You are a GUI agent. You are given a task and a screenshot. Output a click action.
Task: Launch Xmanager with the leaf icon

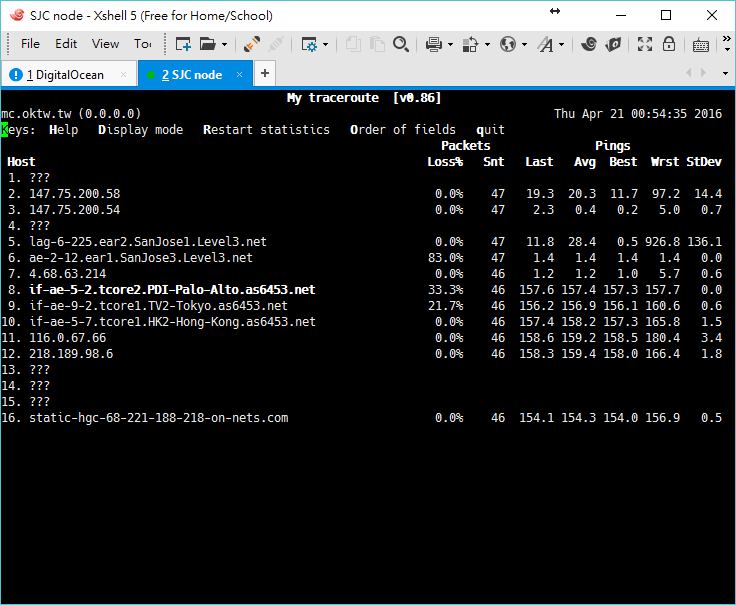coord(613,45)
